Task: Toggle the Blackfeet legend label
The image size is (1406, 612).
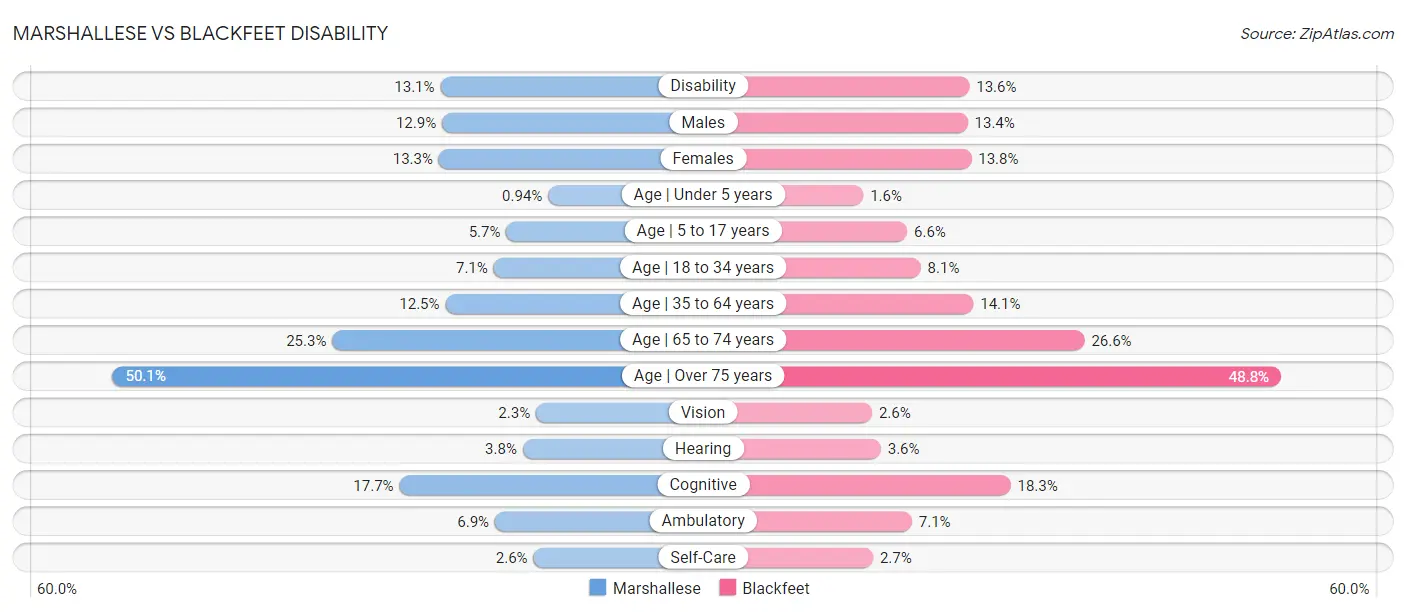Action: pos(776,588)
